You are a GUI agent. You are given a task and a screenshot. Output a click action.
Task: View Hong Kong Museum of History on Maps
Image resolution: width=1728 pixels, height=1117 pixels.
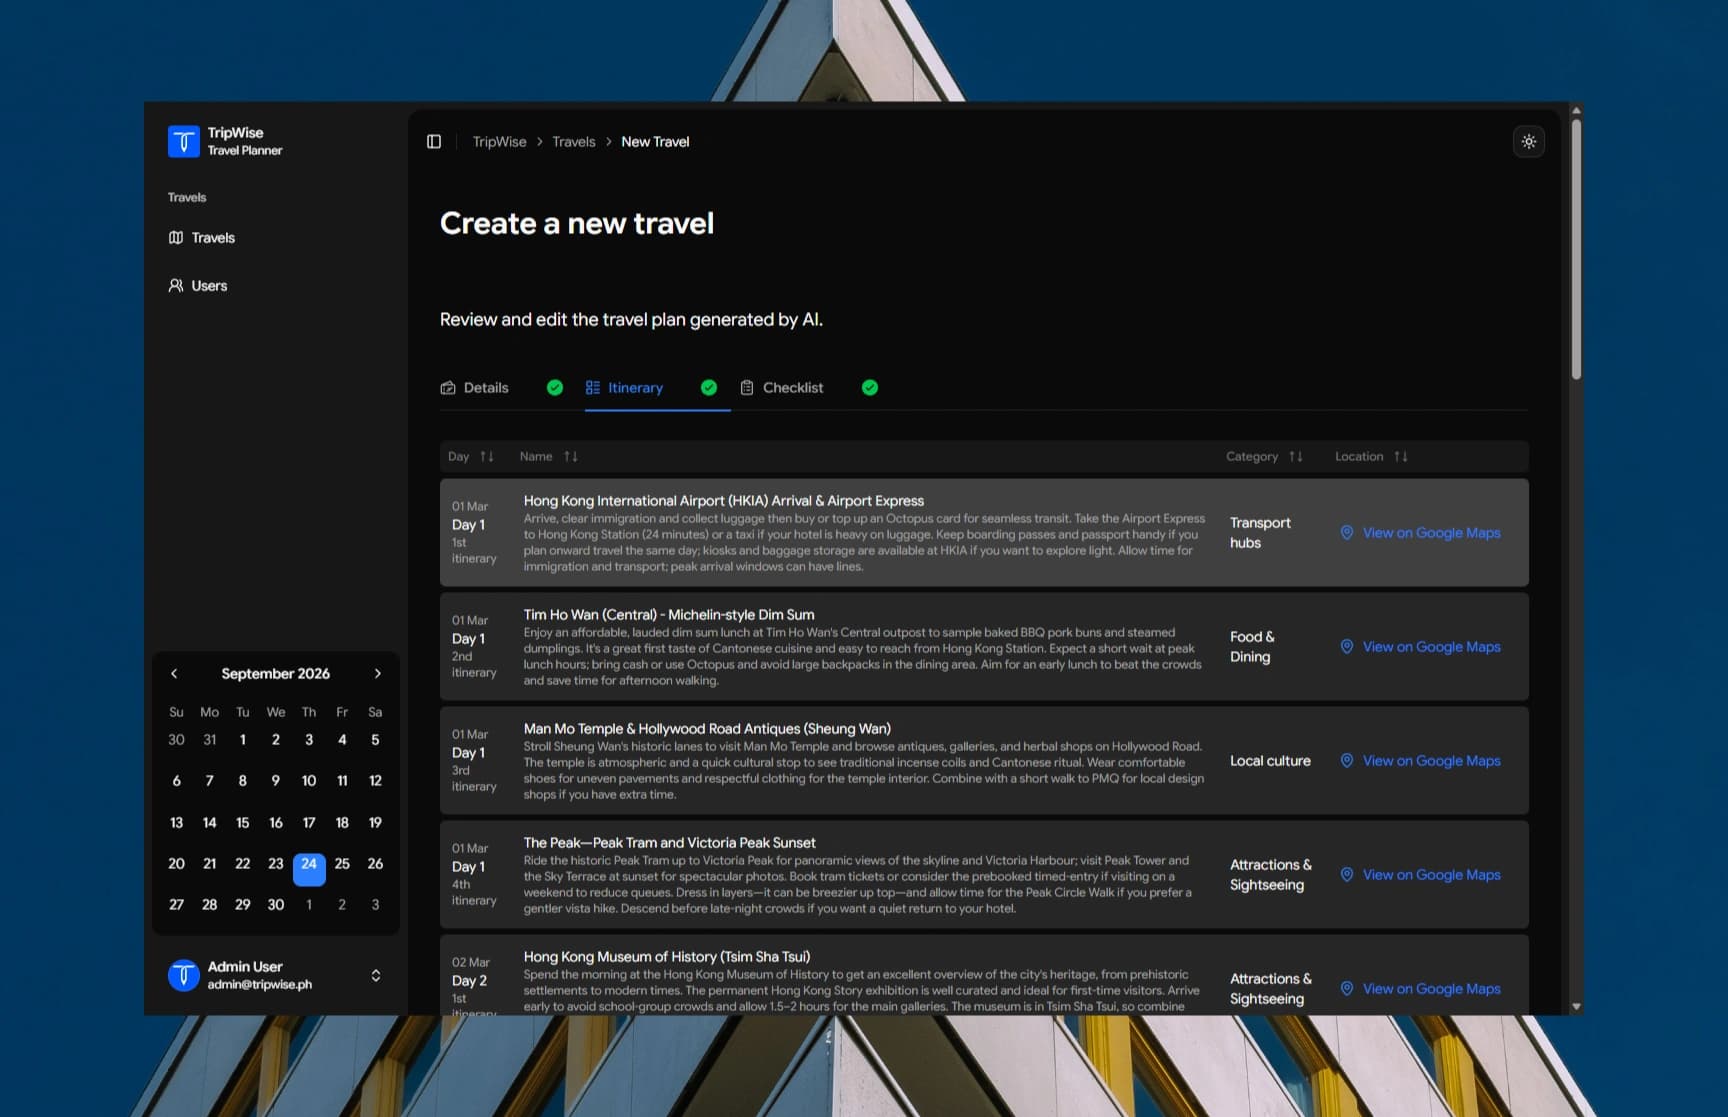[1421, 989]
